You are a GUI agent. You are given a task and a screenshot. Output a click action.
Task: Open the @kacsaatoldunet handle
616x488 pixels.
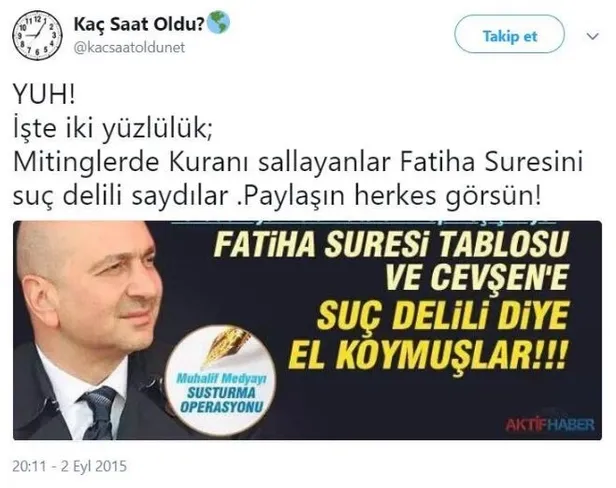[x=129, y=48]
